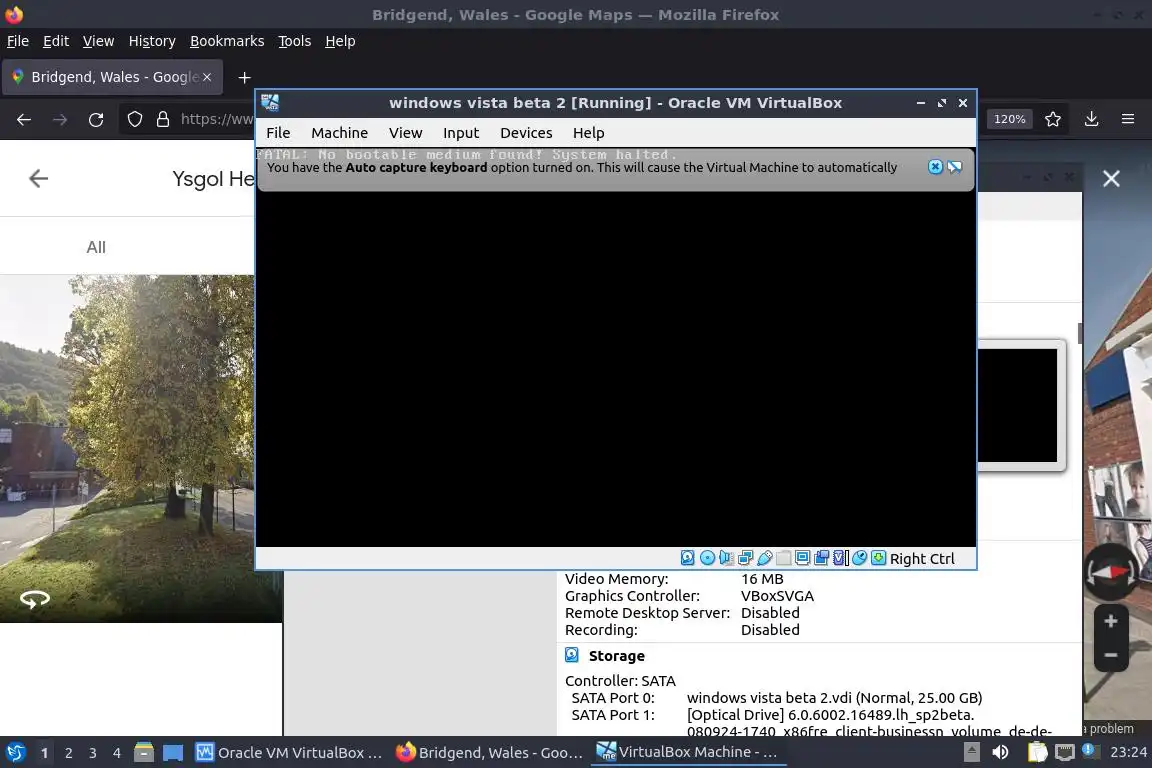Click the Bridgend, Wales Firefox taskbar entry
Screen dimensions: 1152x768
coord(489,753)
